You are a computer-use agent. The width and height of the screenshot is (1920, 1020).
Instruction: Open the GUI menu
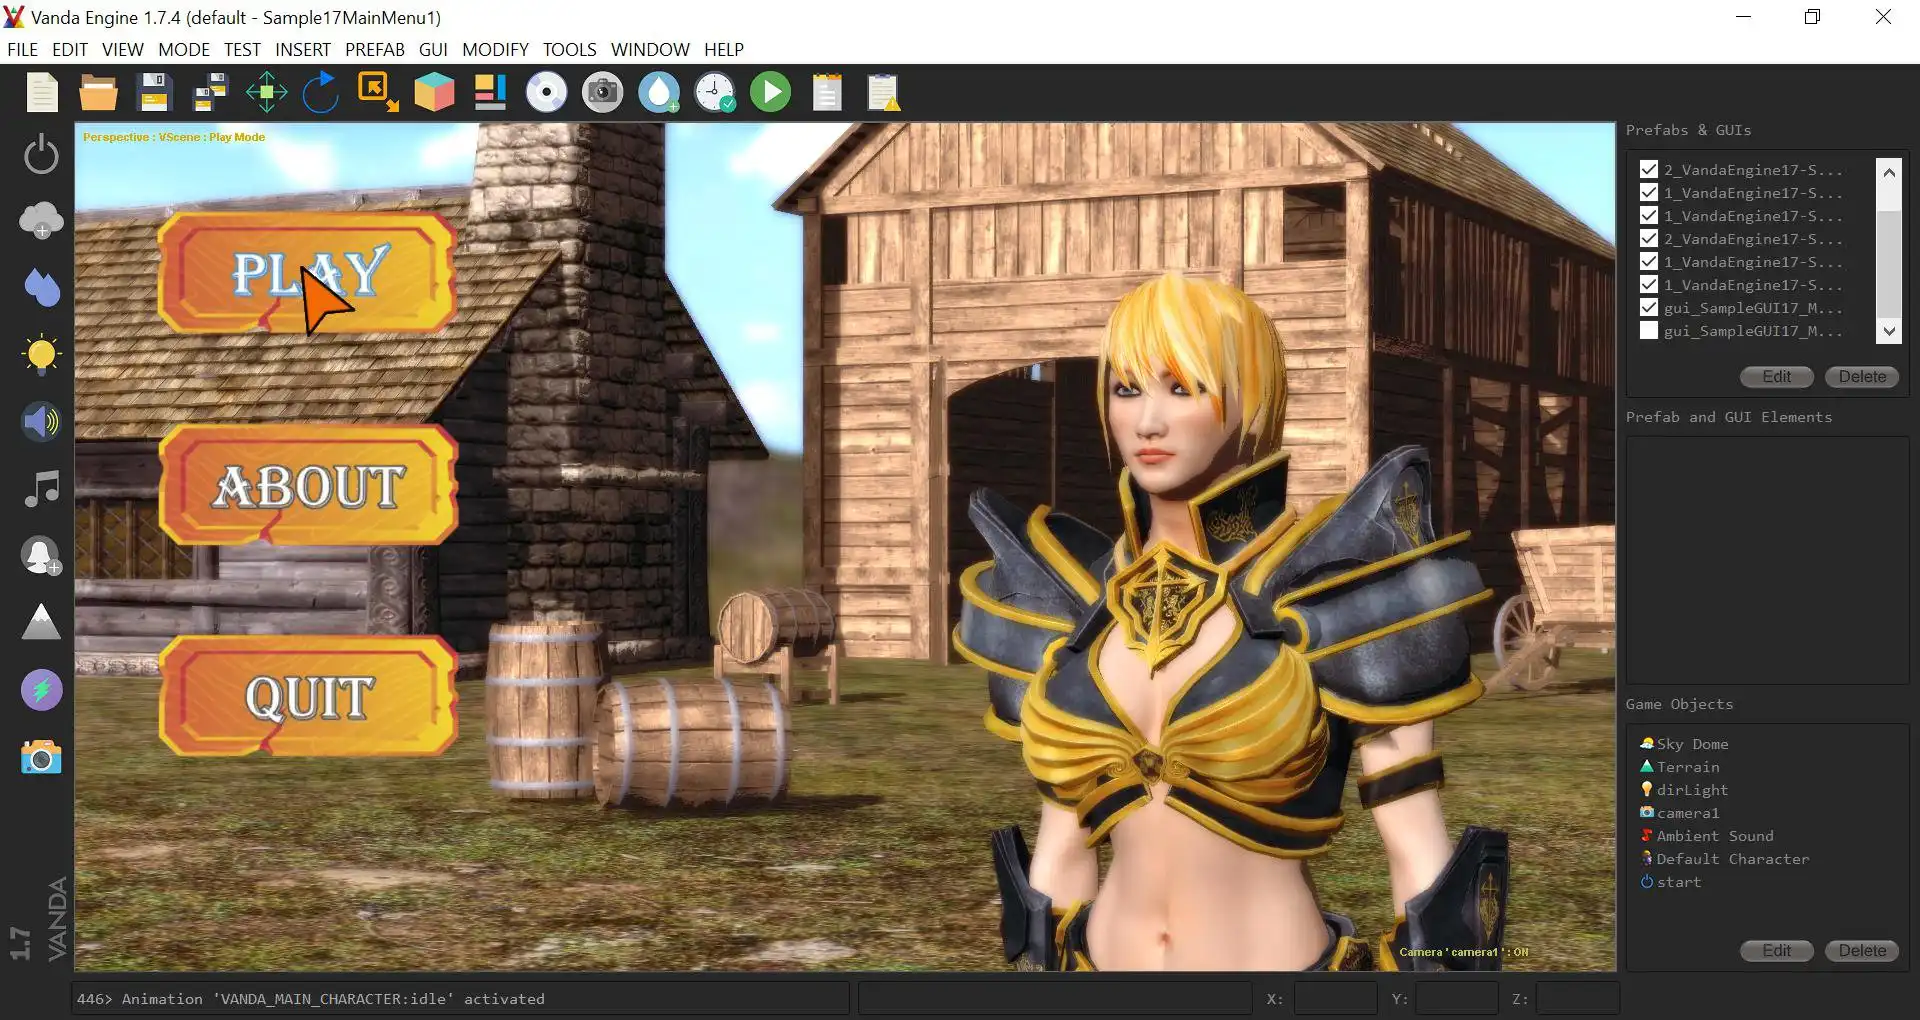(x=433, y=49)
